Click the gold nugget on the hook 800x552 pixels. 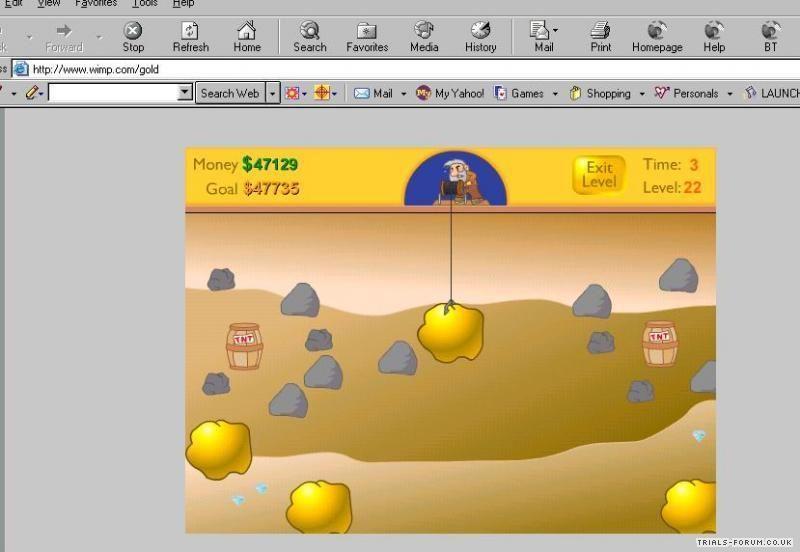(451, 333)
